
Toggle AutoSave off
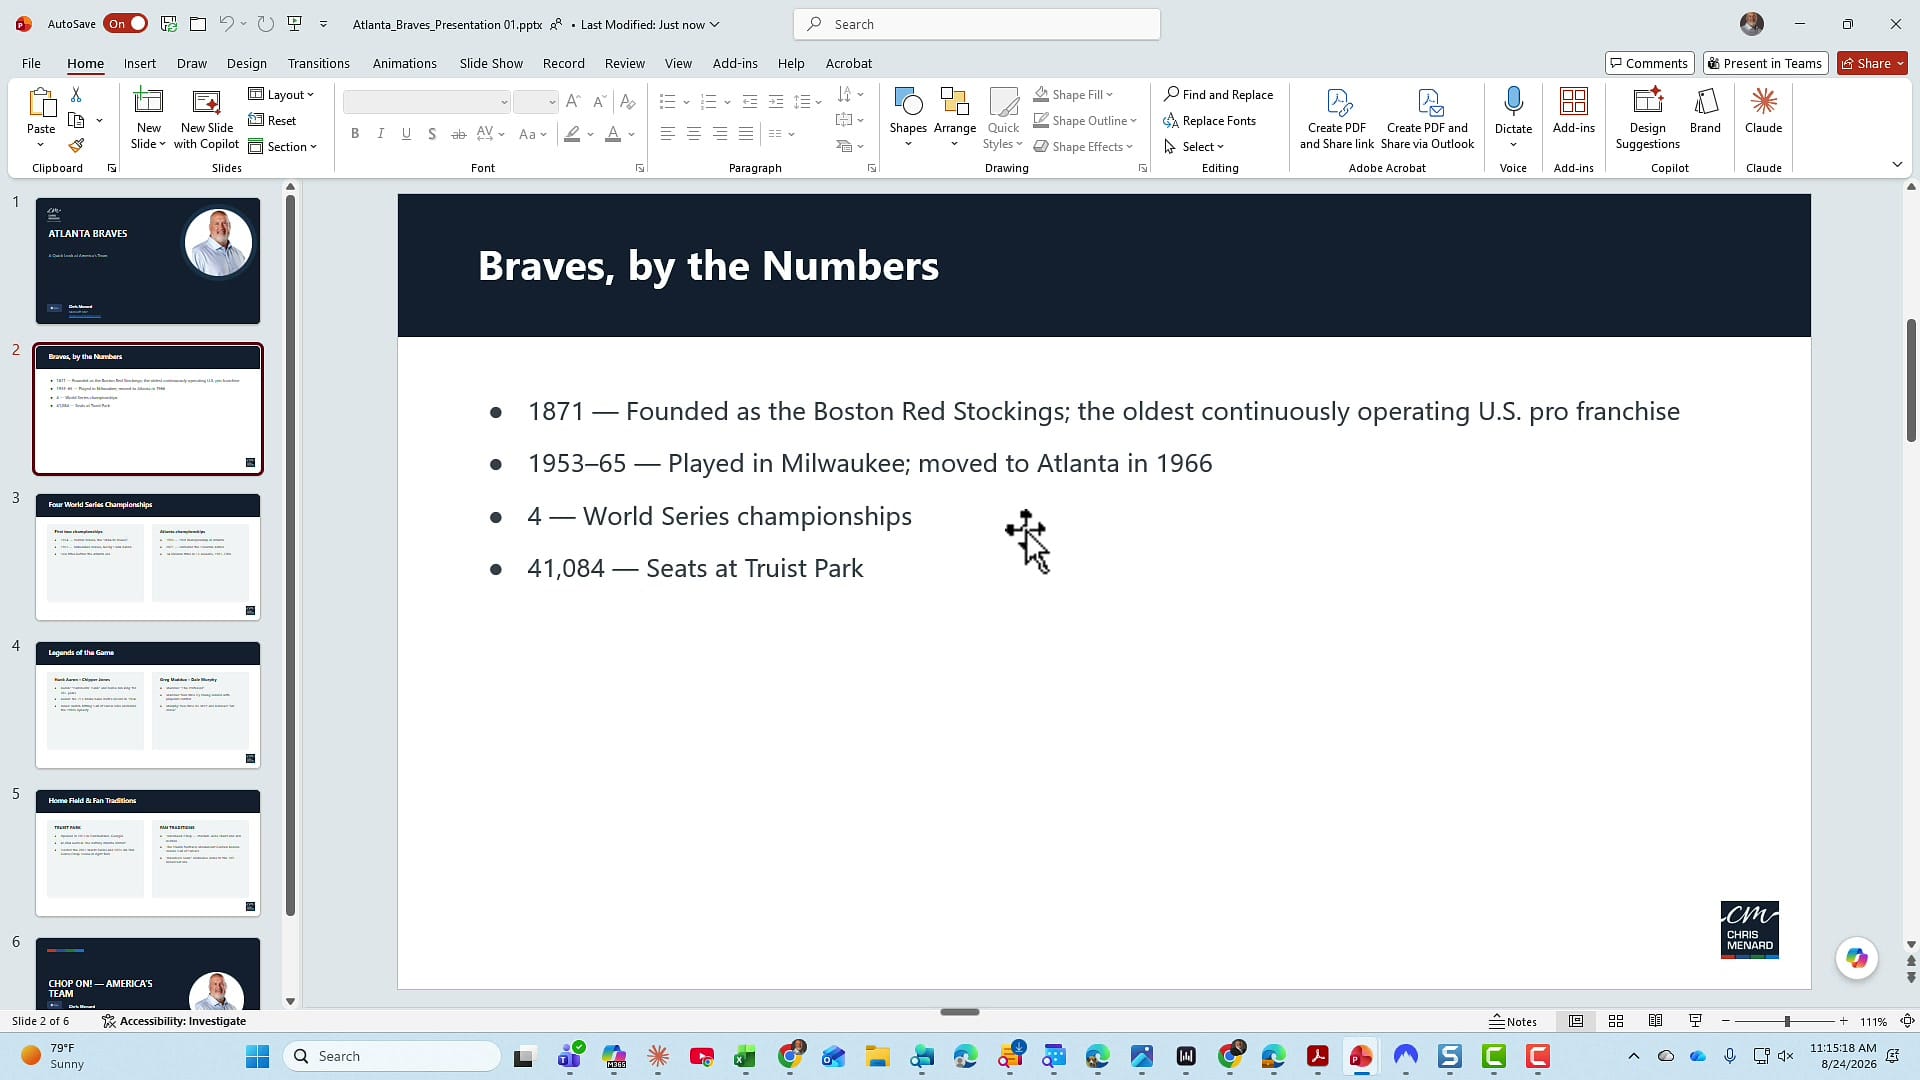(x=125, y=24)
